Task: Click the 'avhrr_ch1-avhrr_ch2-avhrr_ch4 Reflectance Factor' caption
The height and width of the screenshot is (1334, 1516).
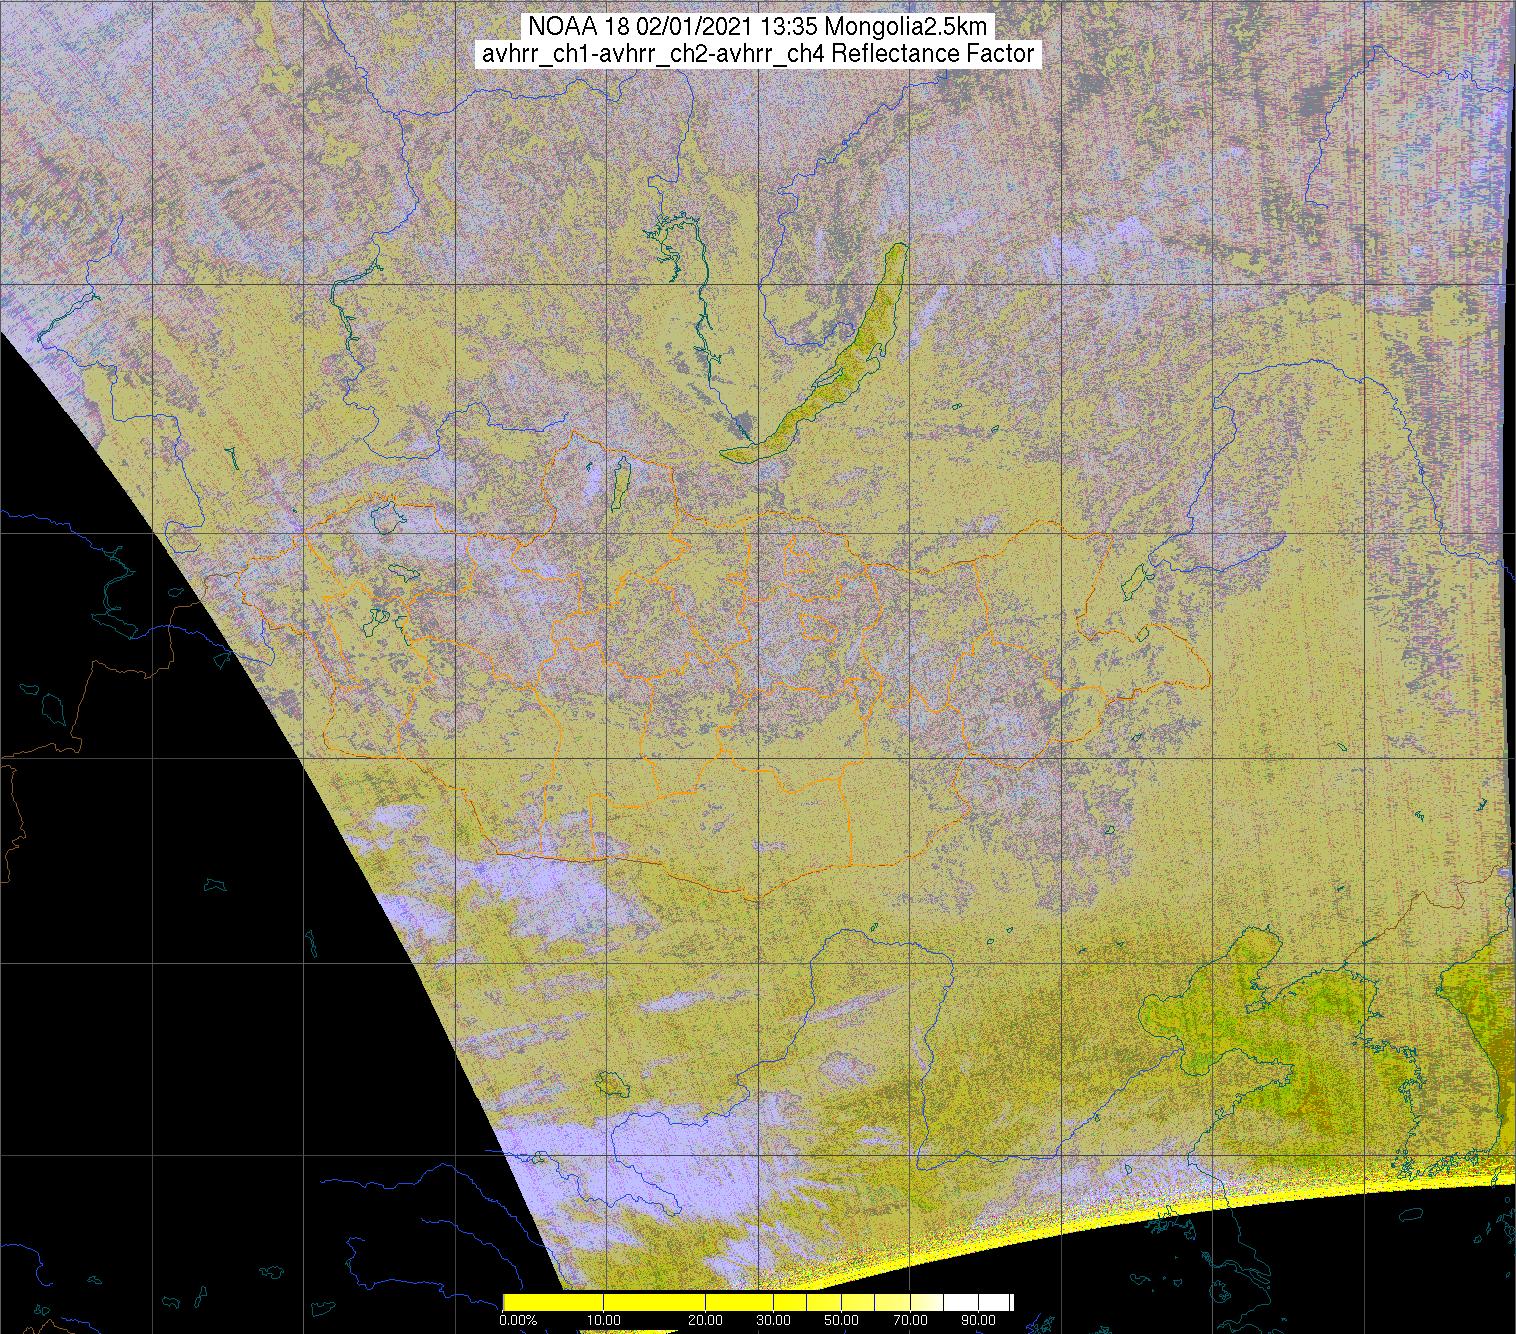Action: click(758, 54)
